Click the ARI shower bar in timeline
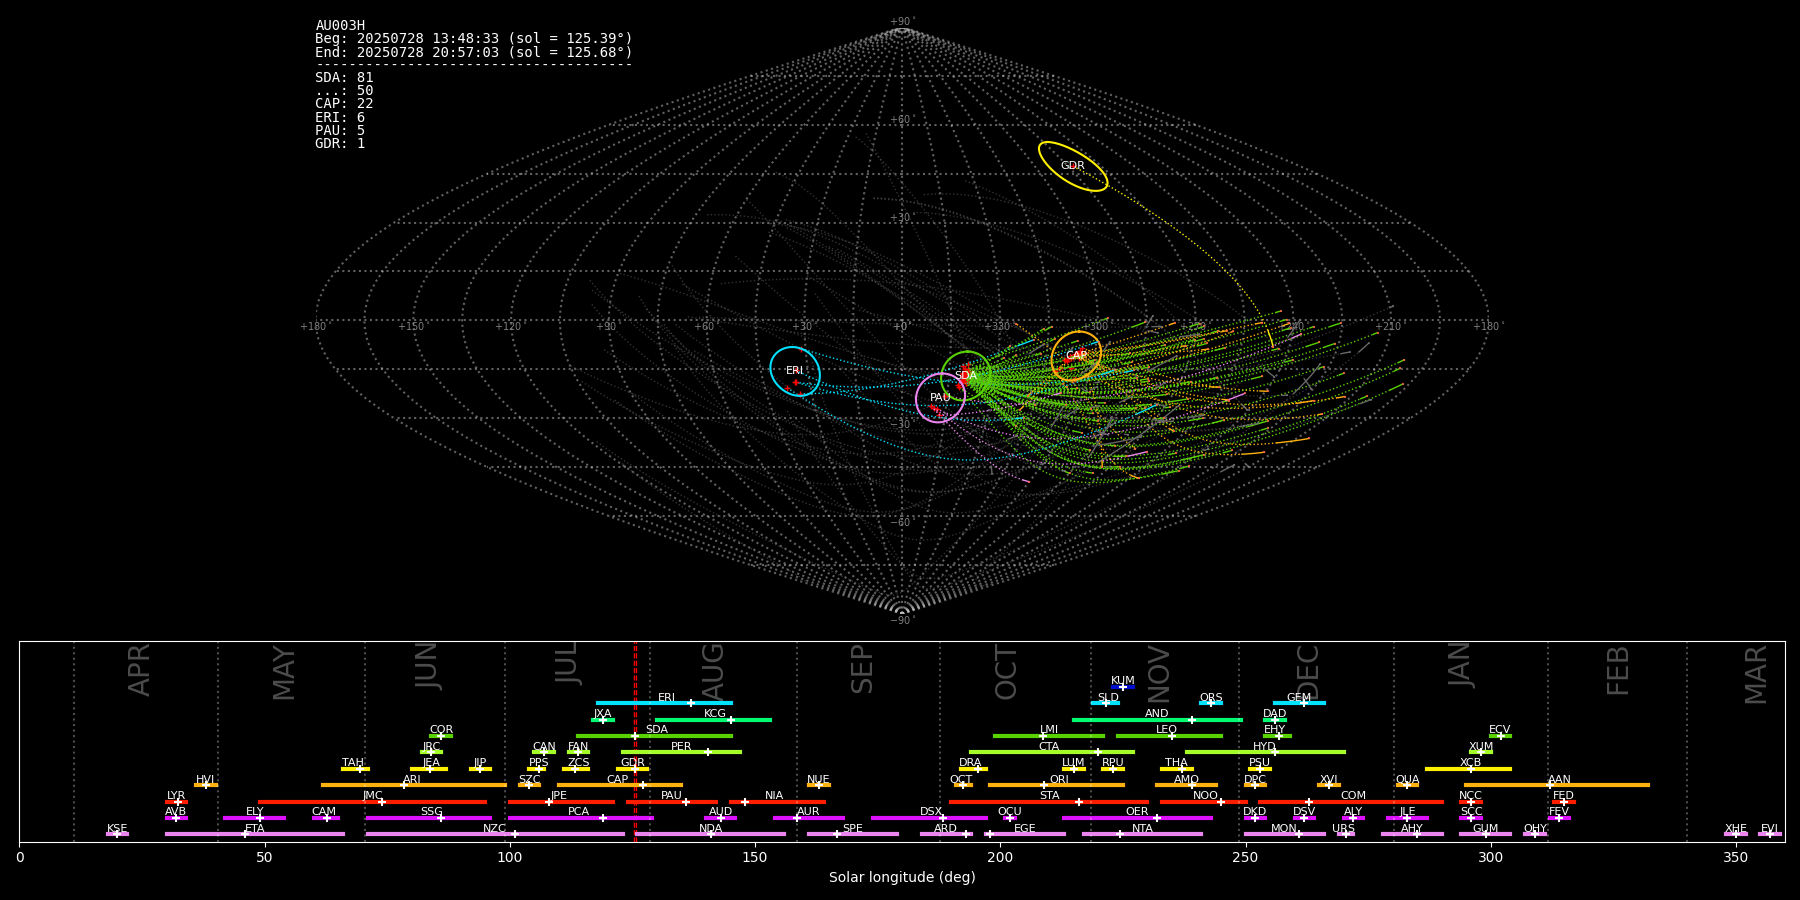Viewport: 1800px width, 900px height. (x=414, y=785)
